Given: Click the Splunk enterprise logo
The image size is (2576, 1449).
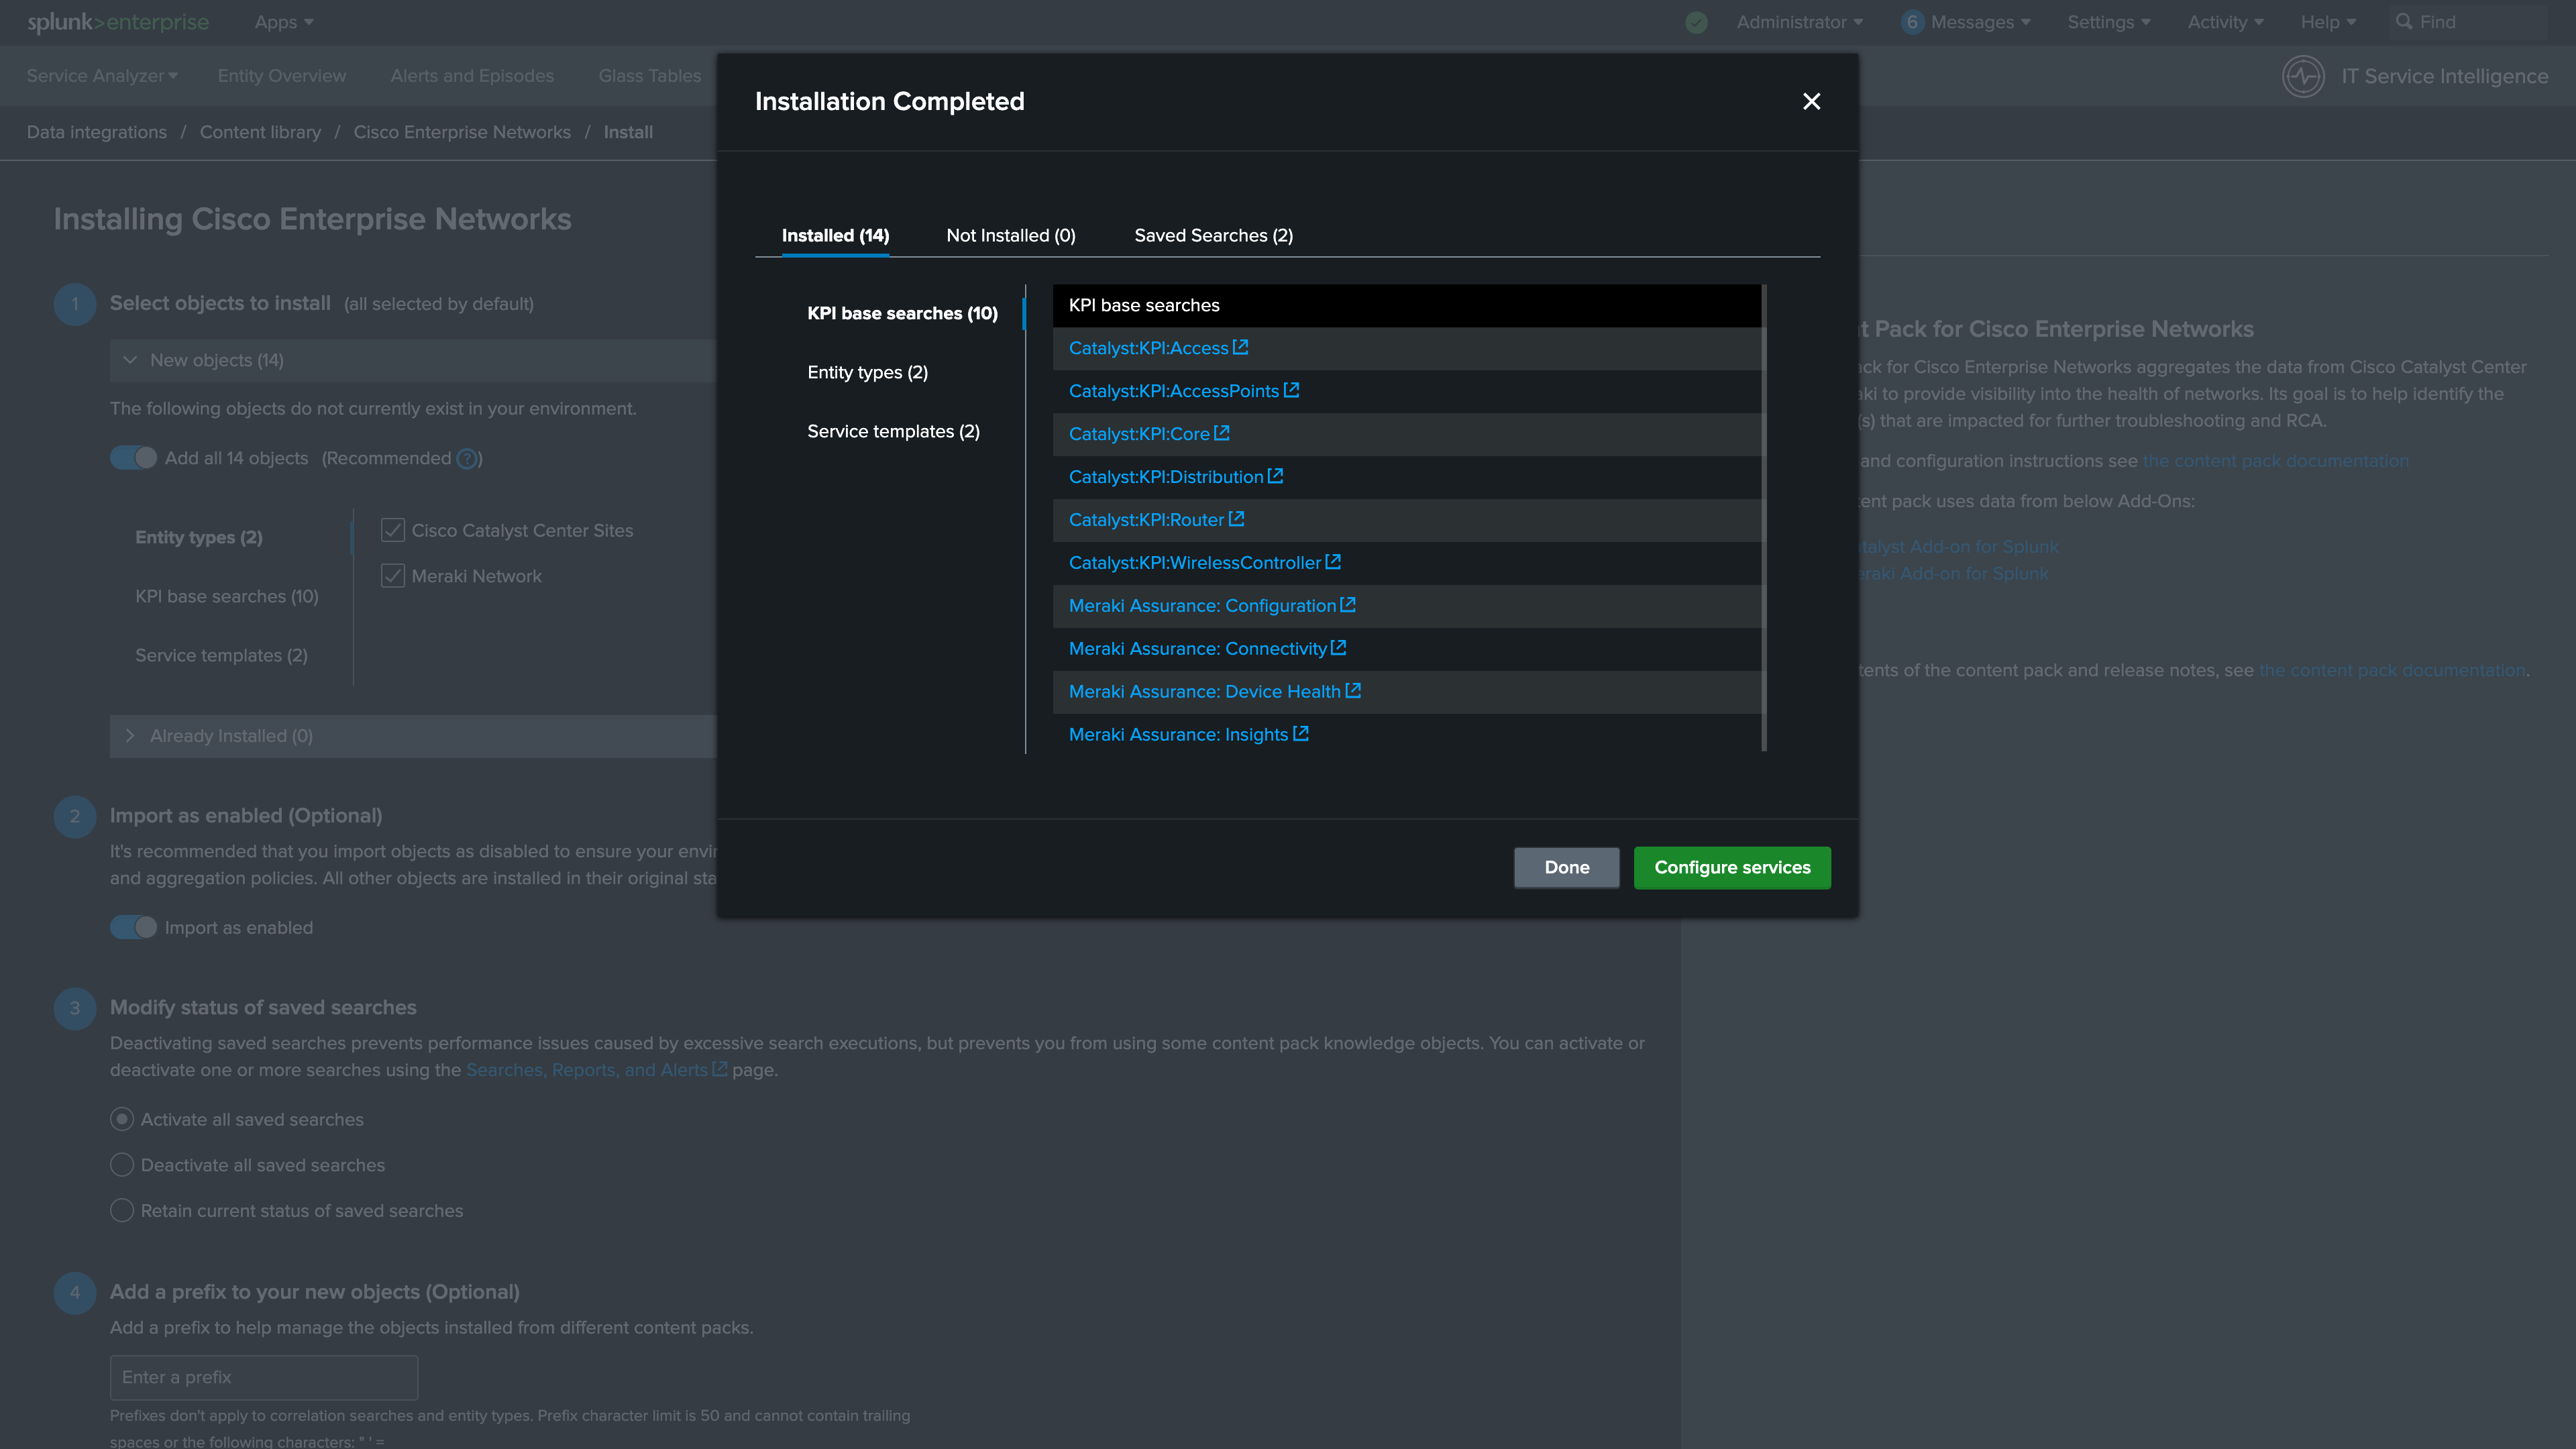Looking at the screenshot, I should (118, 22).
